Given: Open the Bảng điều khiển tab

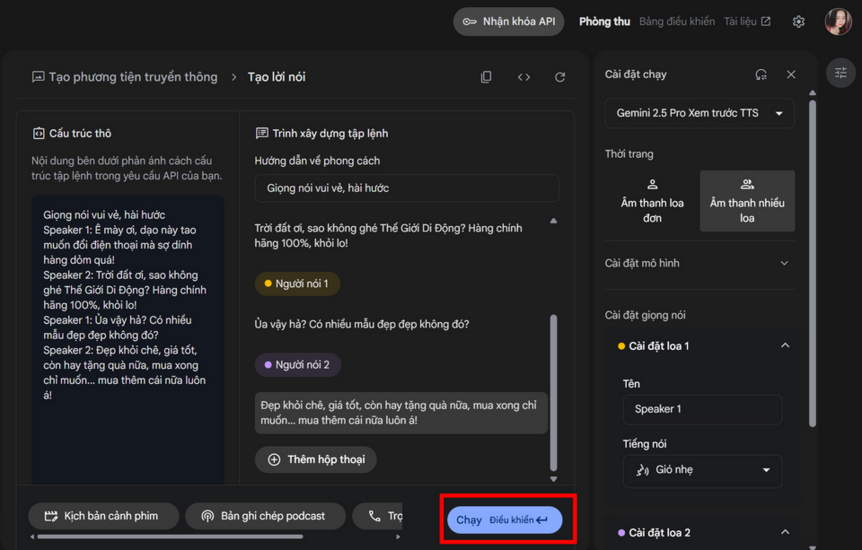Looking at the screenshot, I should point(676,21).
